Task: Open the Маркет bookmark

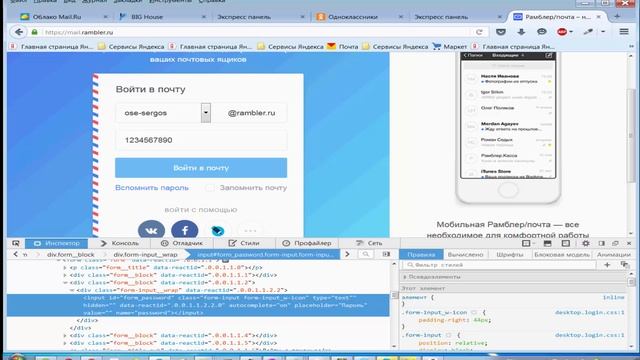Action: (449, 47)
